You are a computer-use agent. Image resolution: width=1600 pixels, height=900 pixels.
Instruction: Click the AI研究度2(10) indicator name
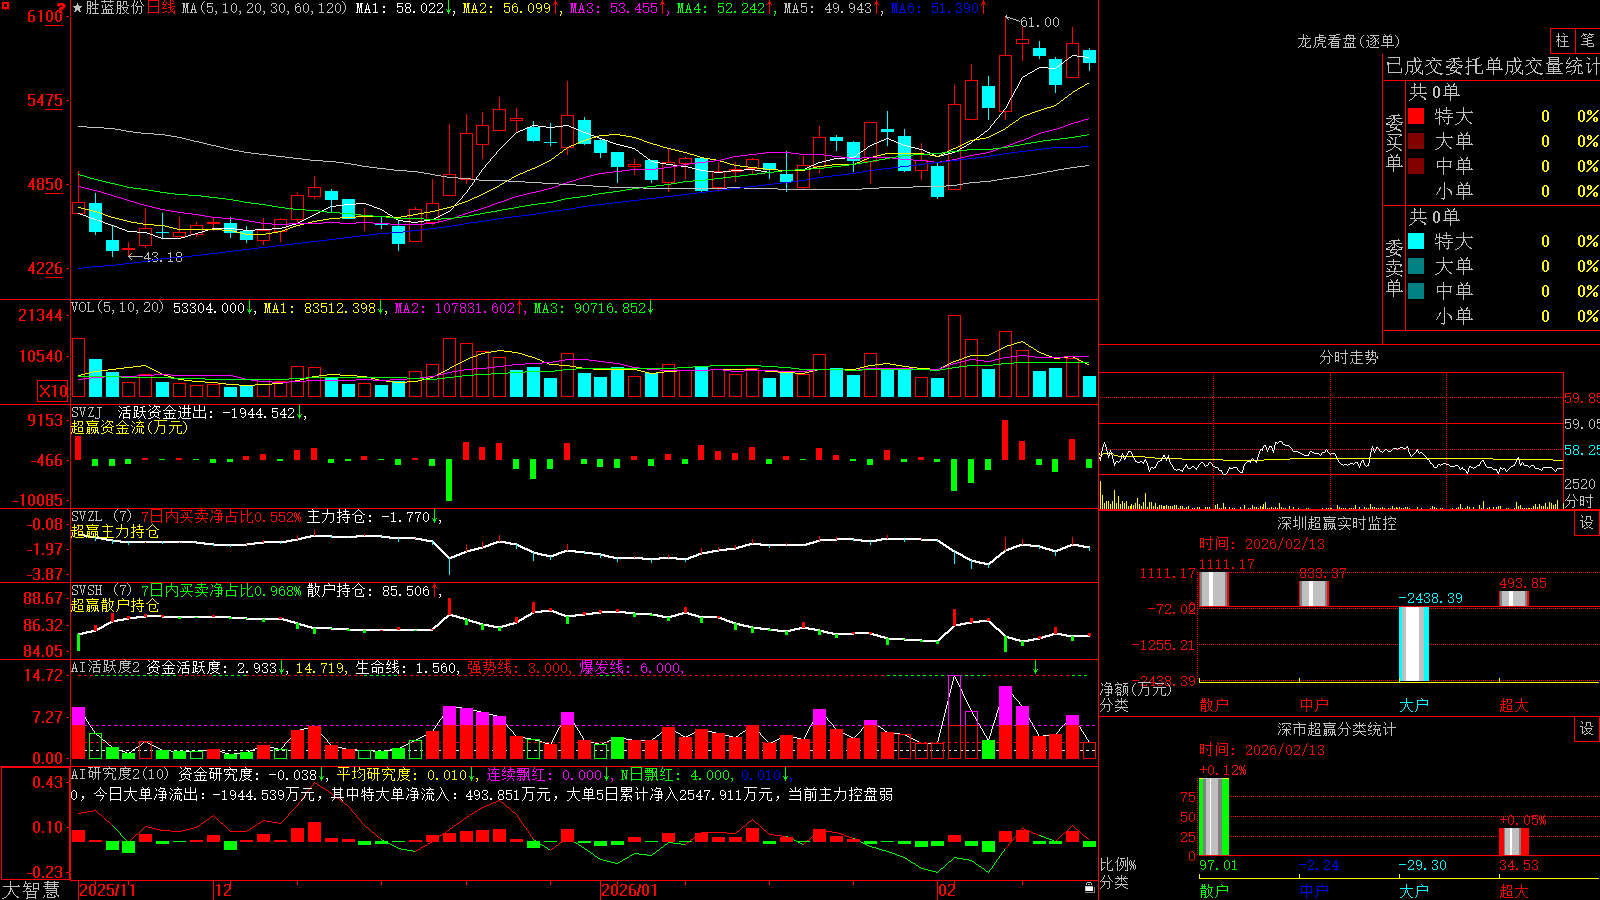(120, 774)
